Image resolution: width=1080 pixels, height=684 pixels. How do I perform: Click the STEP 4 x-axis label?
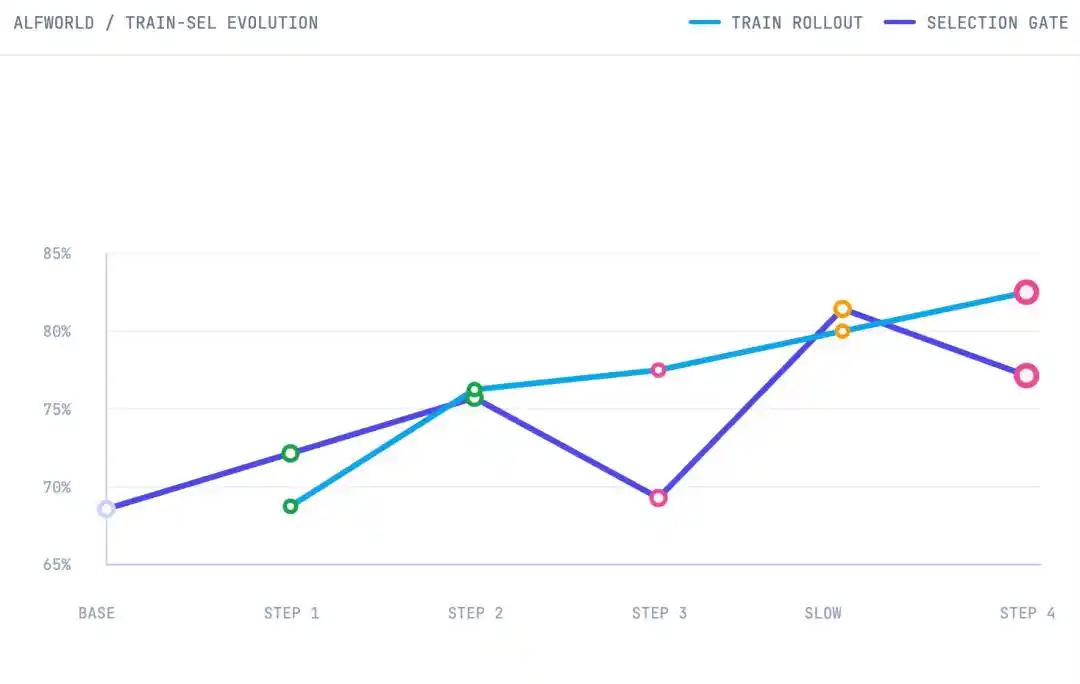[x=1027, y=613]
